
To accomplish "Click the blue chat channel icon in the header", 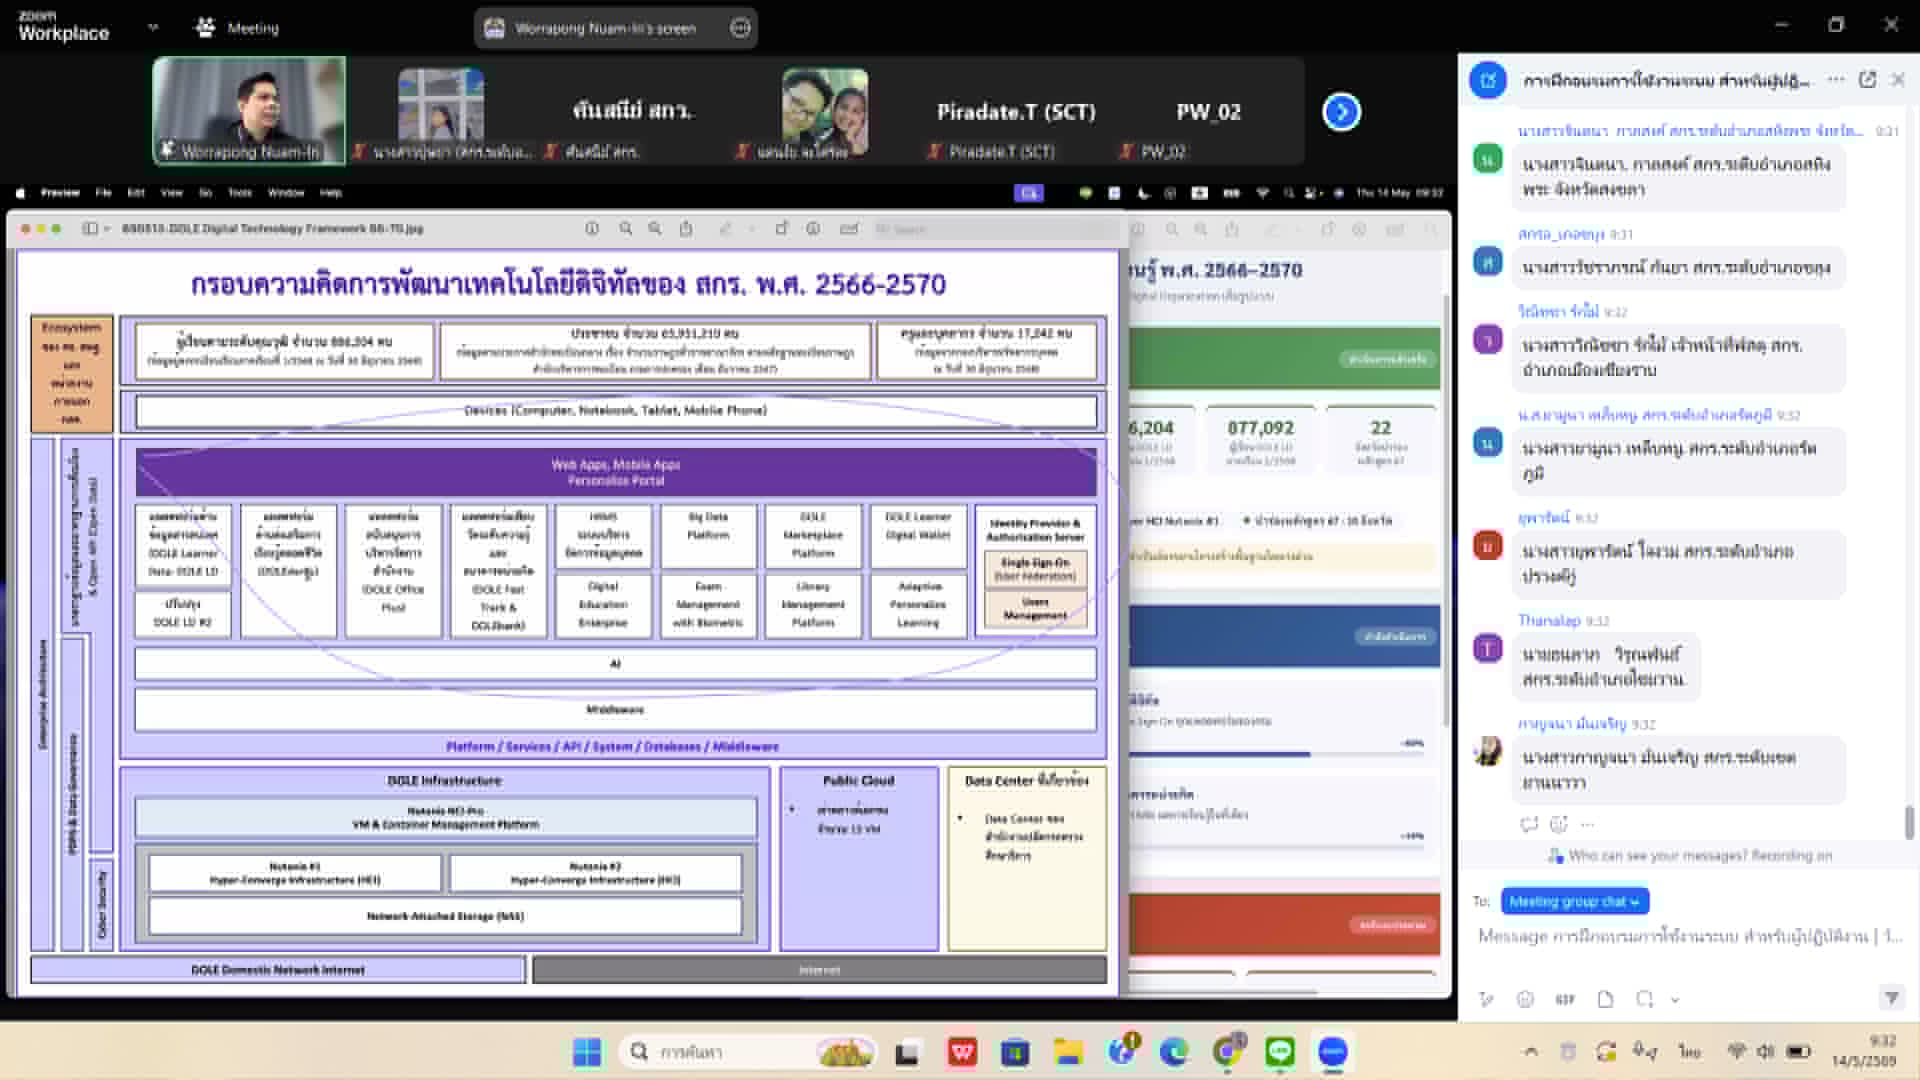I will click(x=1488, y=80).
